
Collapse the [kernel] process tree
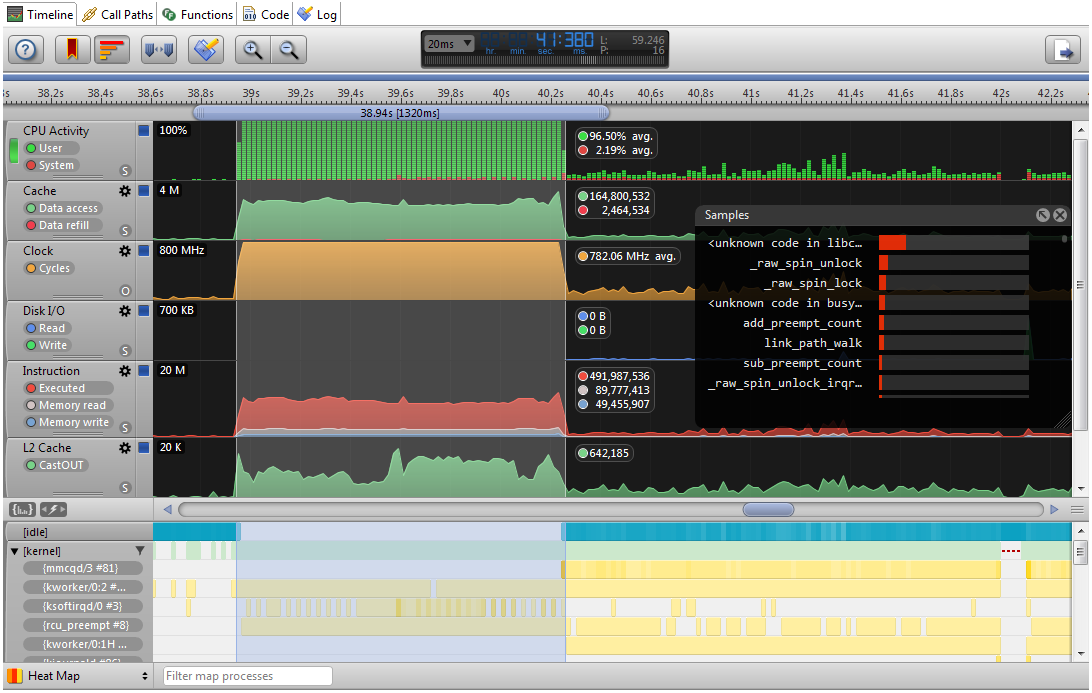click(x=15, y=551)
